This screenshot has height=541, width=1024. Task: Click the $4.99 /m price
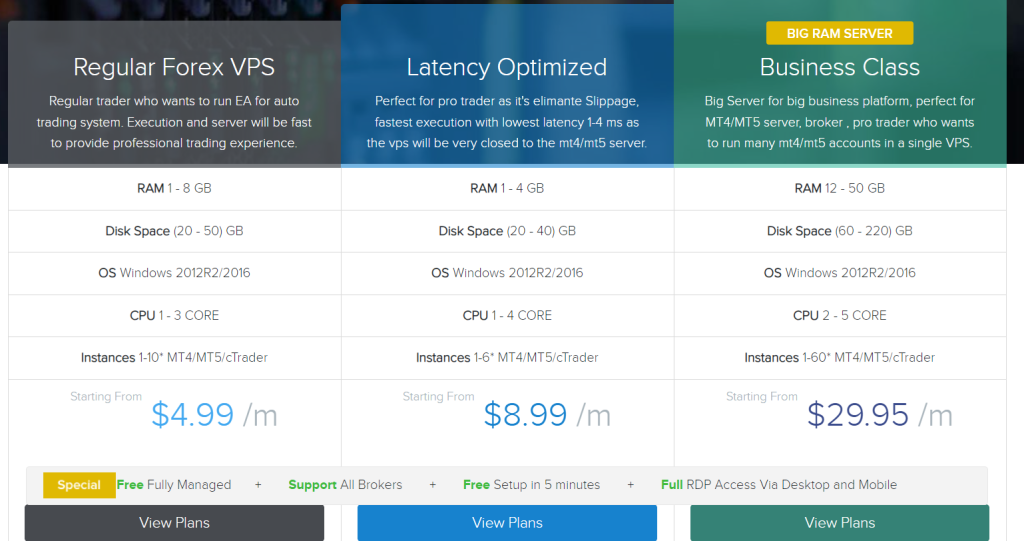point(214,414)
